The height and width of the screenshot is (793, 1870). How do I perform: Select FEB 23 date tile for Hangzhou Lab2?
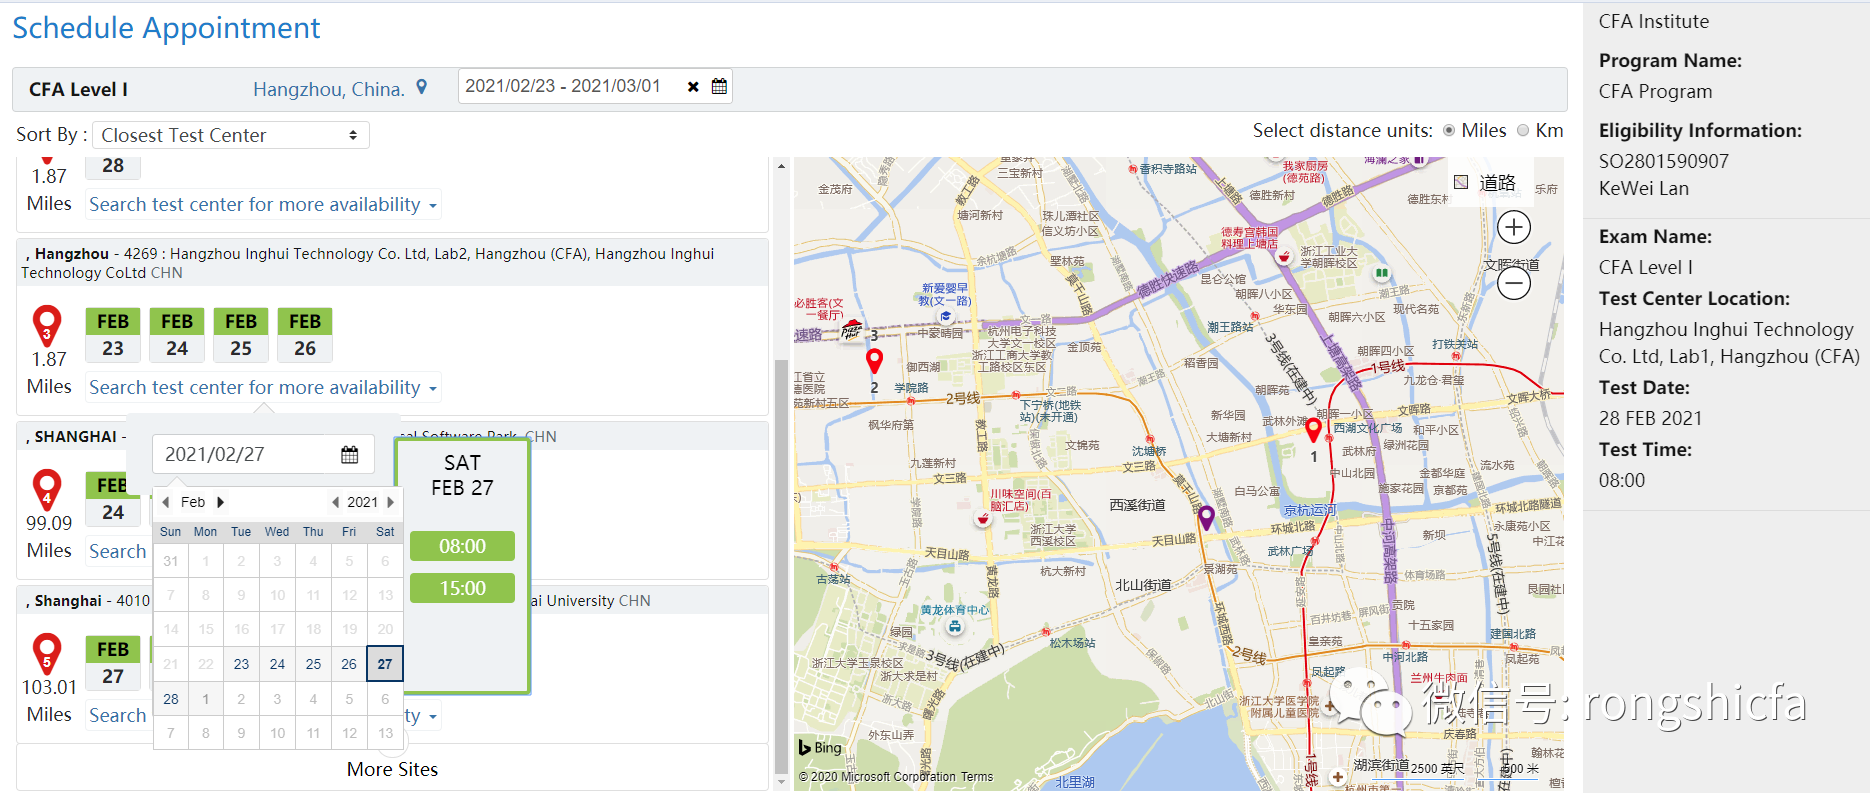tap(113, 334)
